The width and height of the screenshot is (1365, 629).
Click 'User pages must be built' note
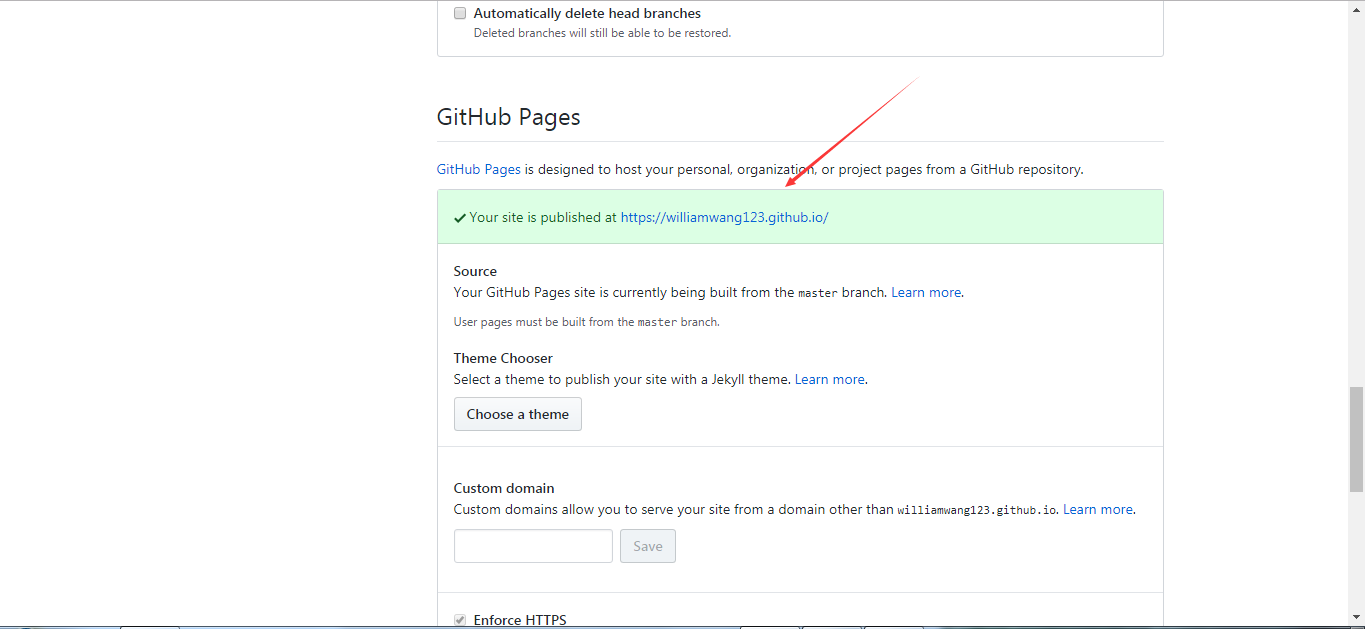(587, 322)
